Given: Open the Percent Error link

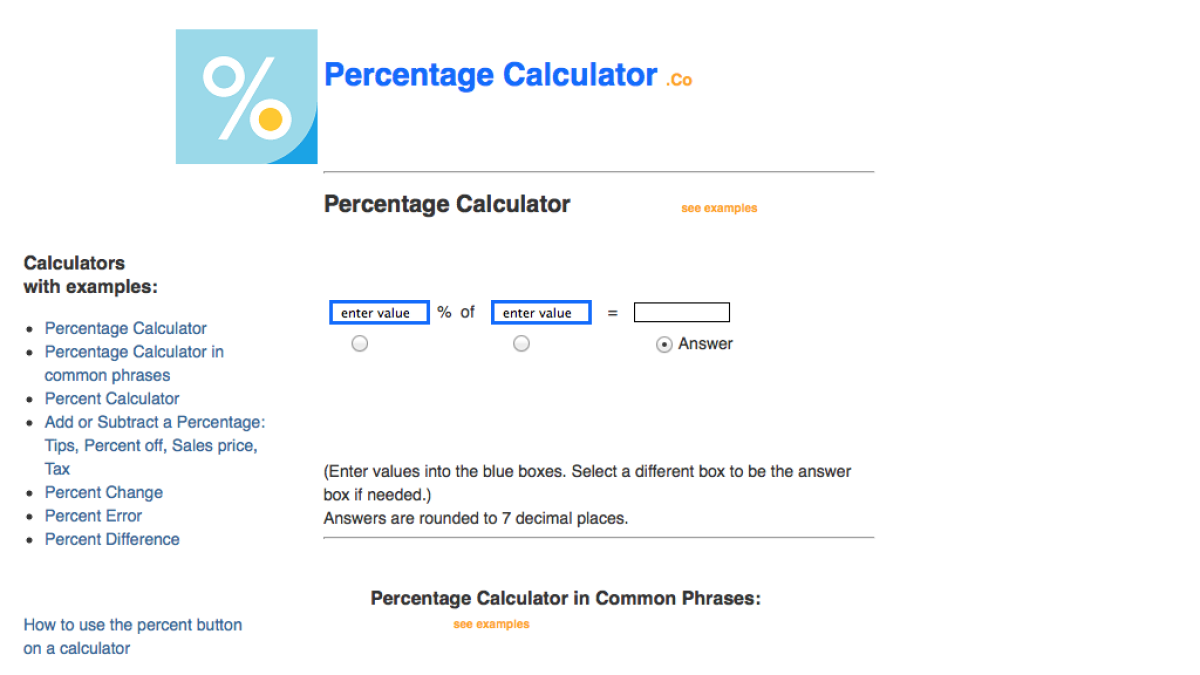Looking at the screenshot, I should (93, 515).
